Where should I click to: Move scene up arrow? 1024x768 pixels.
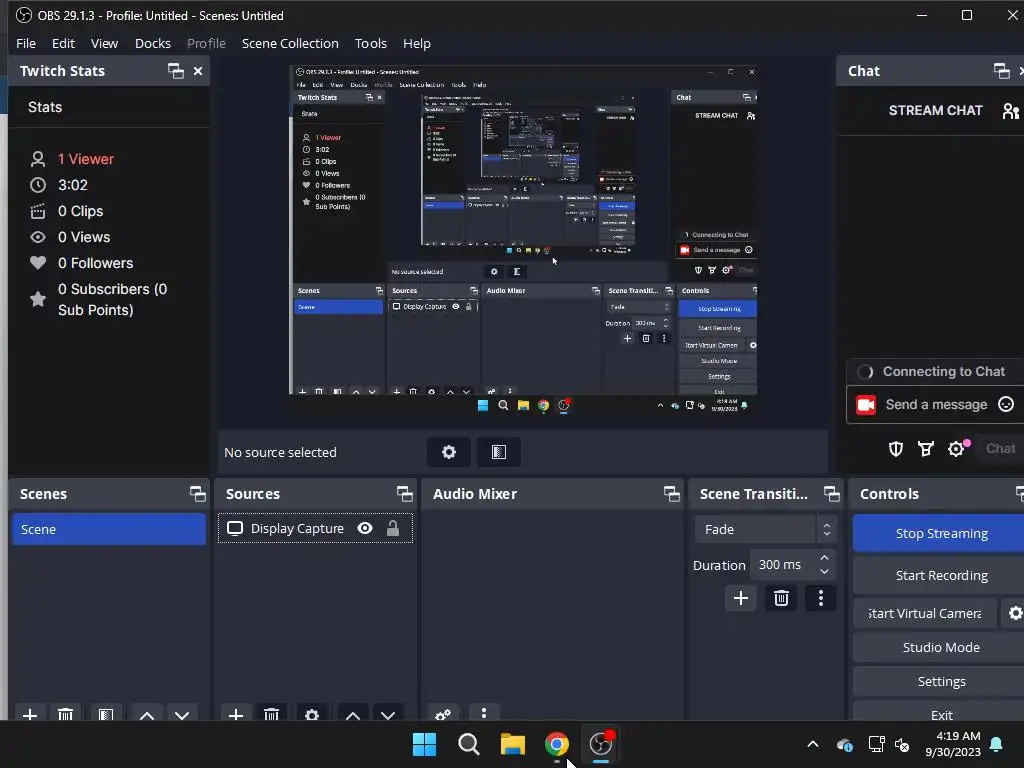point(147,714)
